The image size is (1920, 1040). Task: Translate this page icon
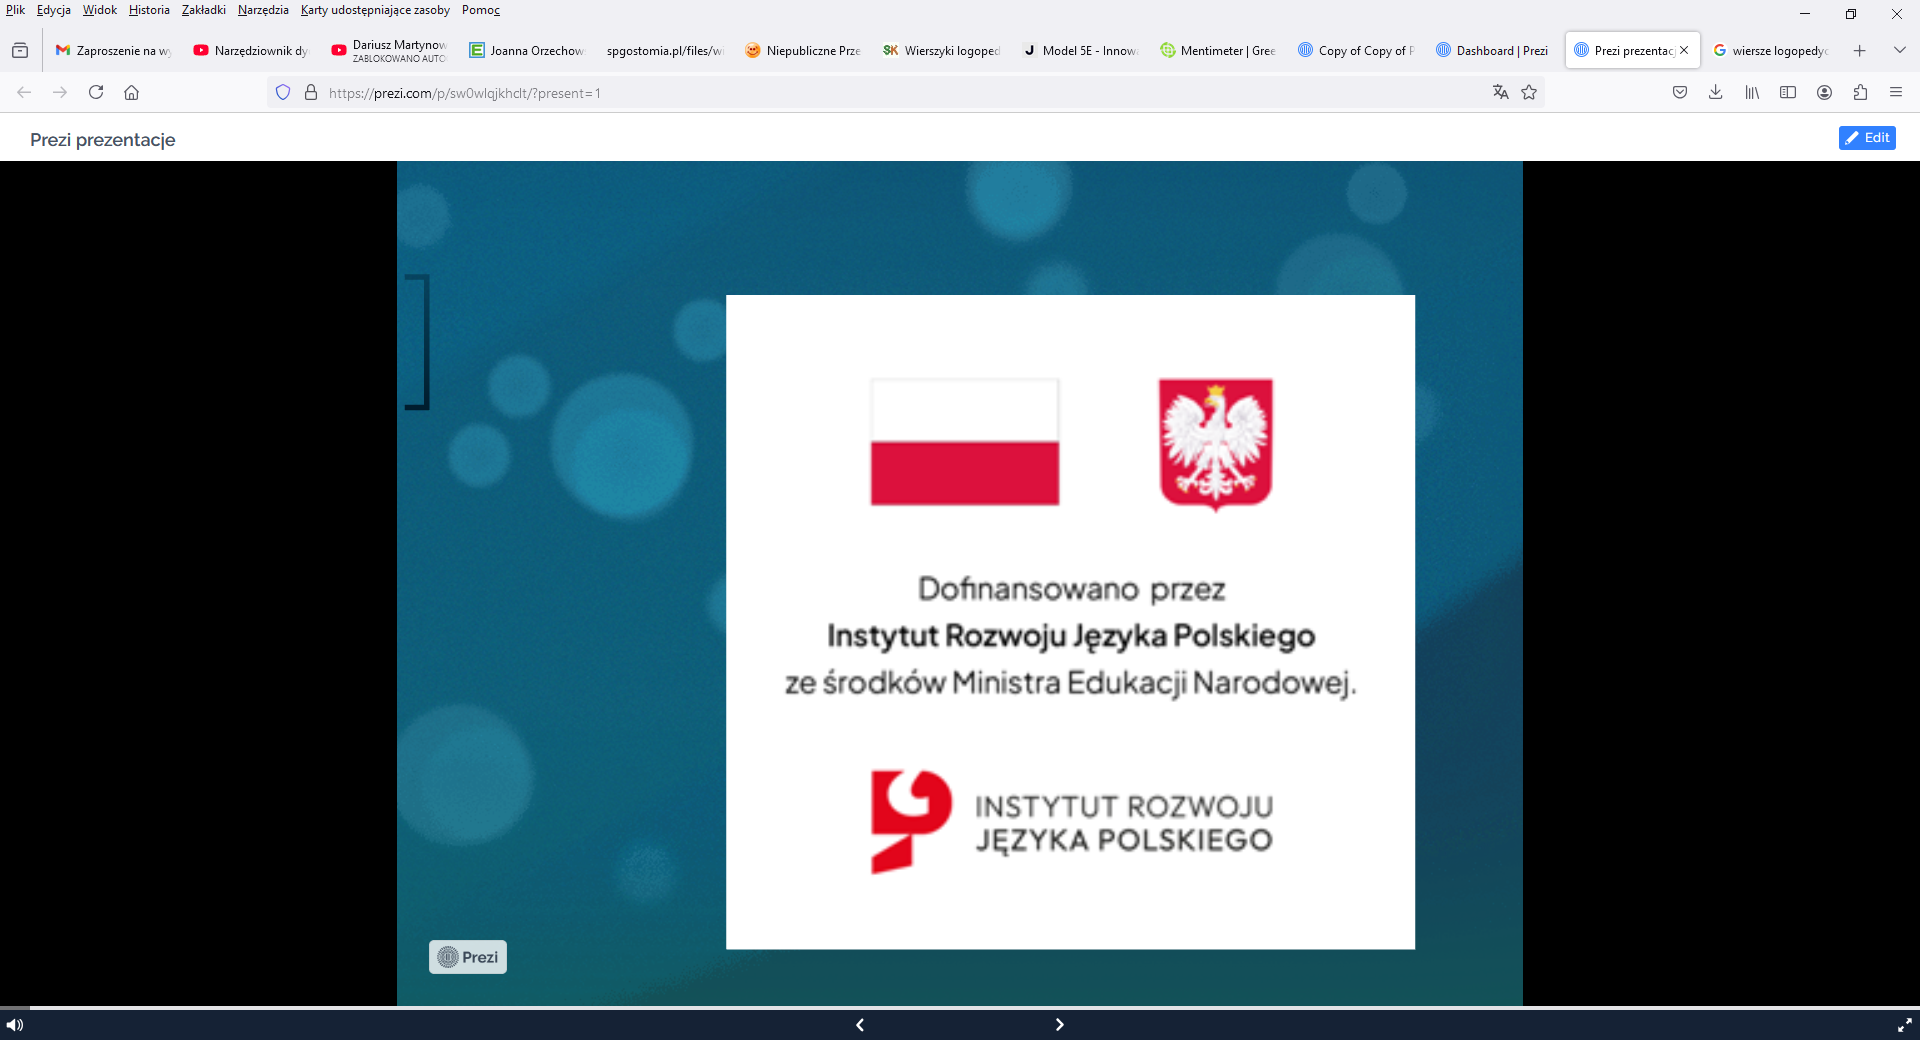click(x=1500, y=92)
